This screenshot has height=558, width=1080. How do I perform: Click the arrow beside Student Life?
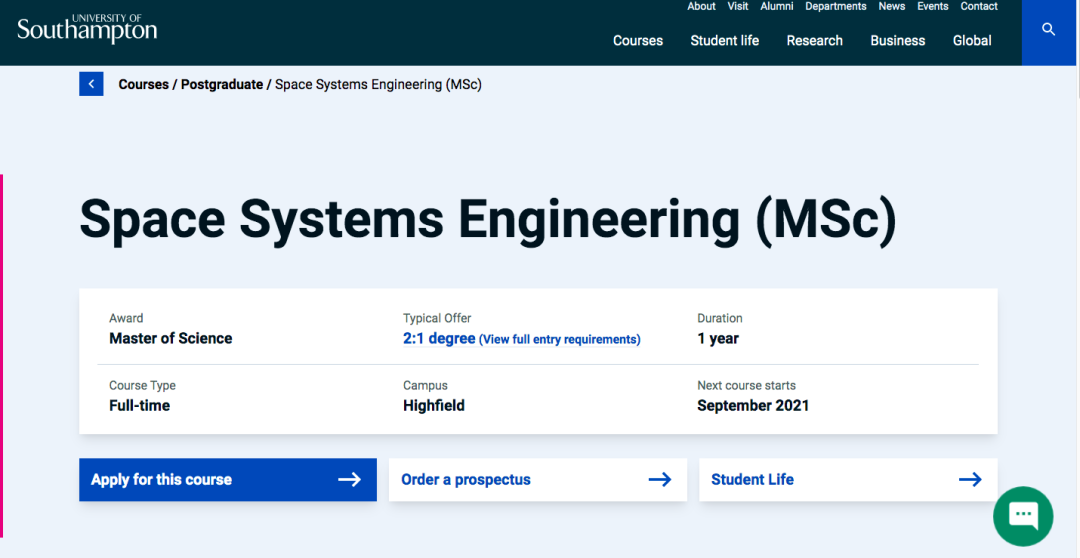click(970, 479)
